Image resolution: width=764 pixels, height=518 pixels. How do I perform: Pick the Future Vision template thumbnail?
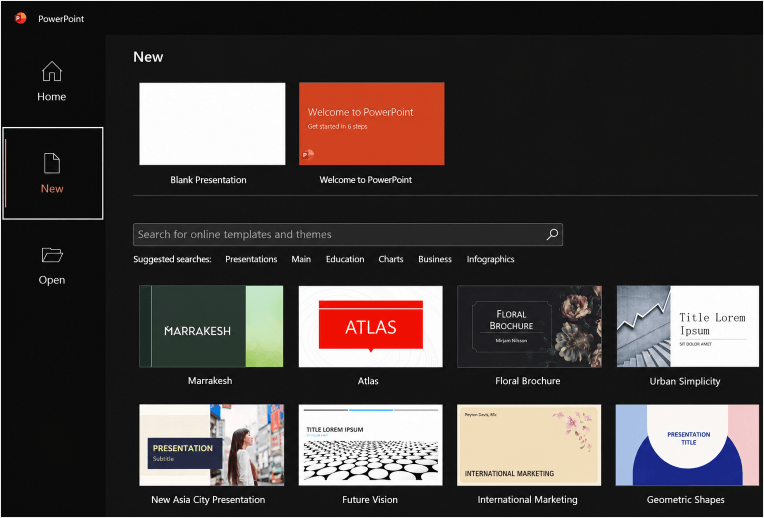tap(371, 445)
